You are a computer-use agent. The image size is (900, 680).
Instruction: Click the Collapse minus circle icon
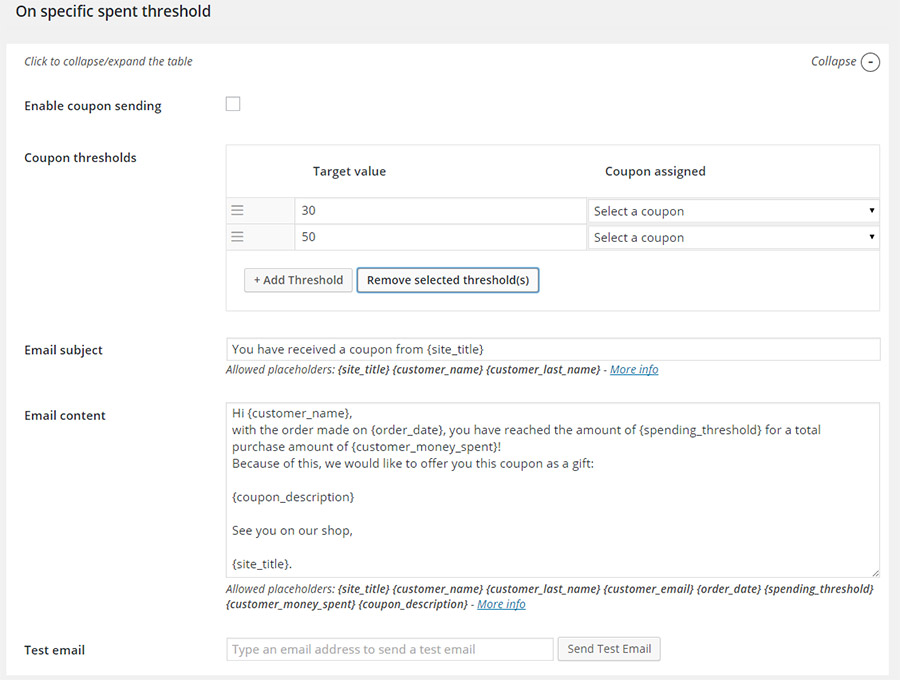(870, 62)
